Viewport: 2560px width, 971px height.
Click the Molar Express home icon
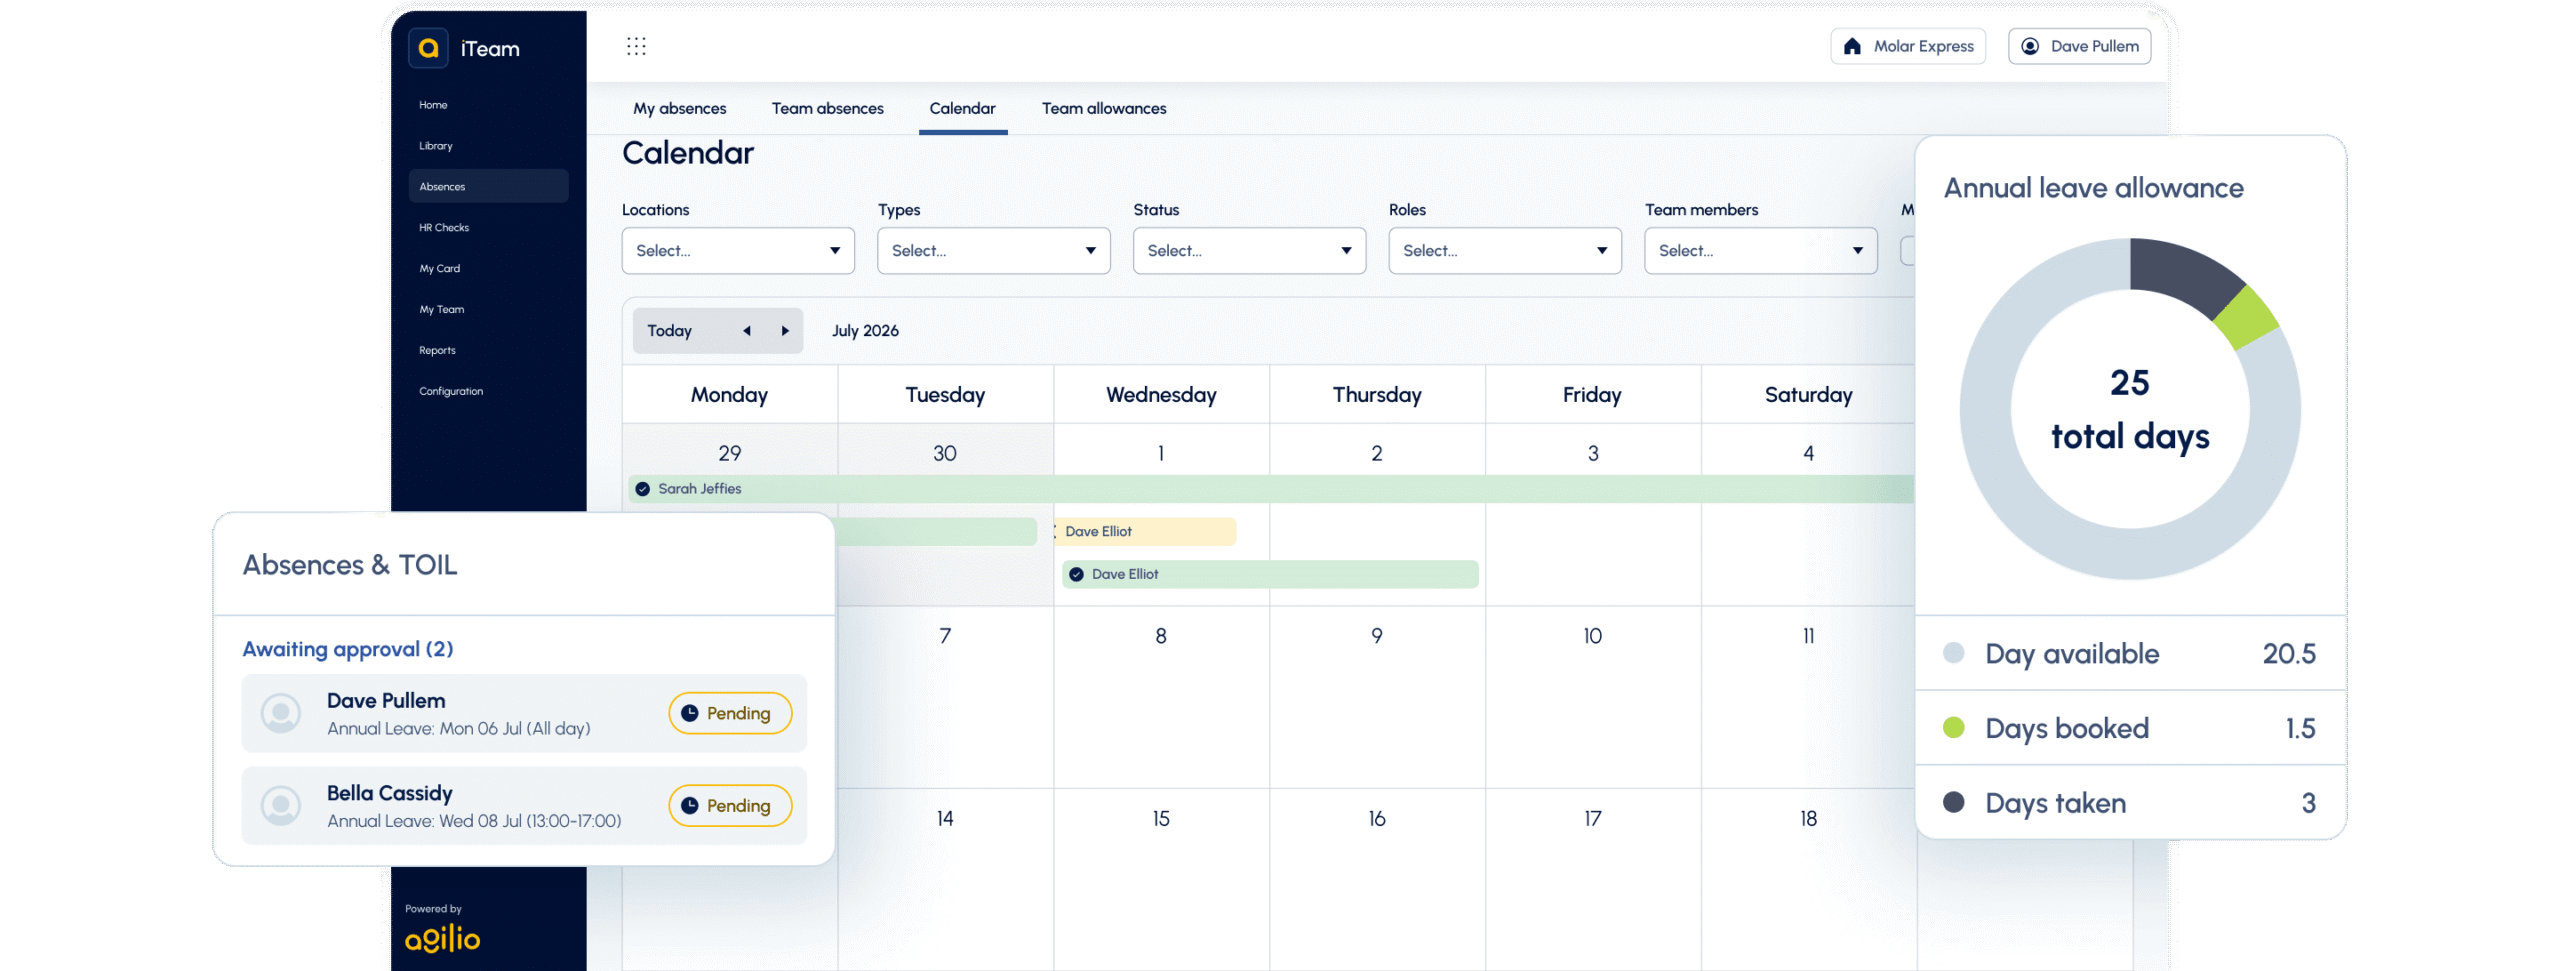click(1852, 46)
